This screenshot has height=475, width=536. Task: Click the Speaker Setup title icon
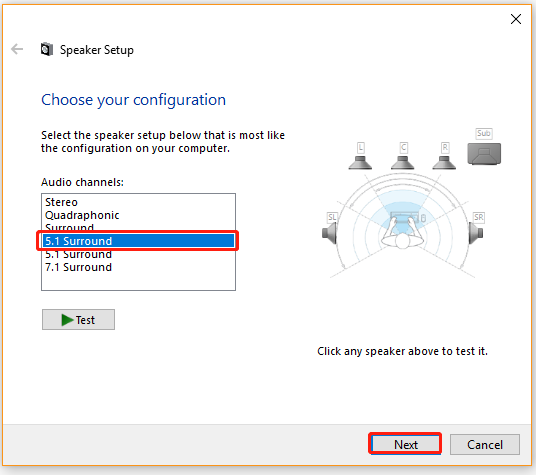[47, 49]
